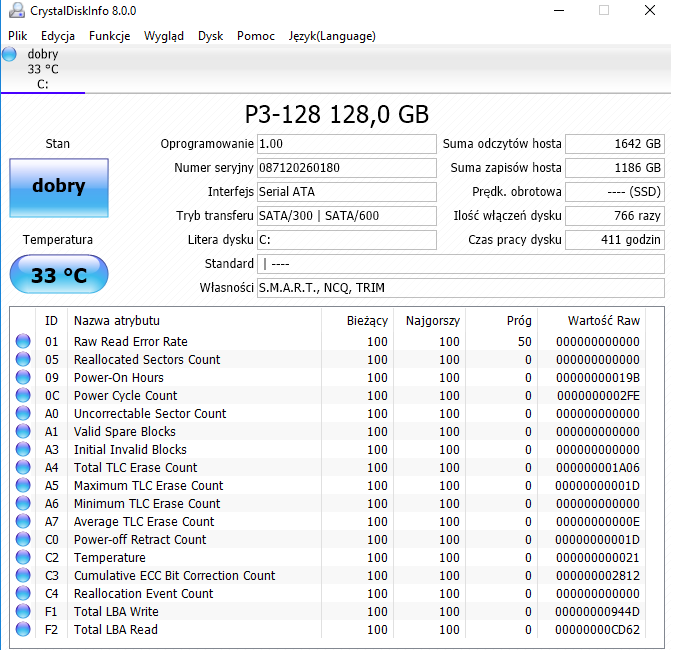Select the C: disk tab at top
The image size is (674, 650).
[43, 69]
